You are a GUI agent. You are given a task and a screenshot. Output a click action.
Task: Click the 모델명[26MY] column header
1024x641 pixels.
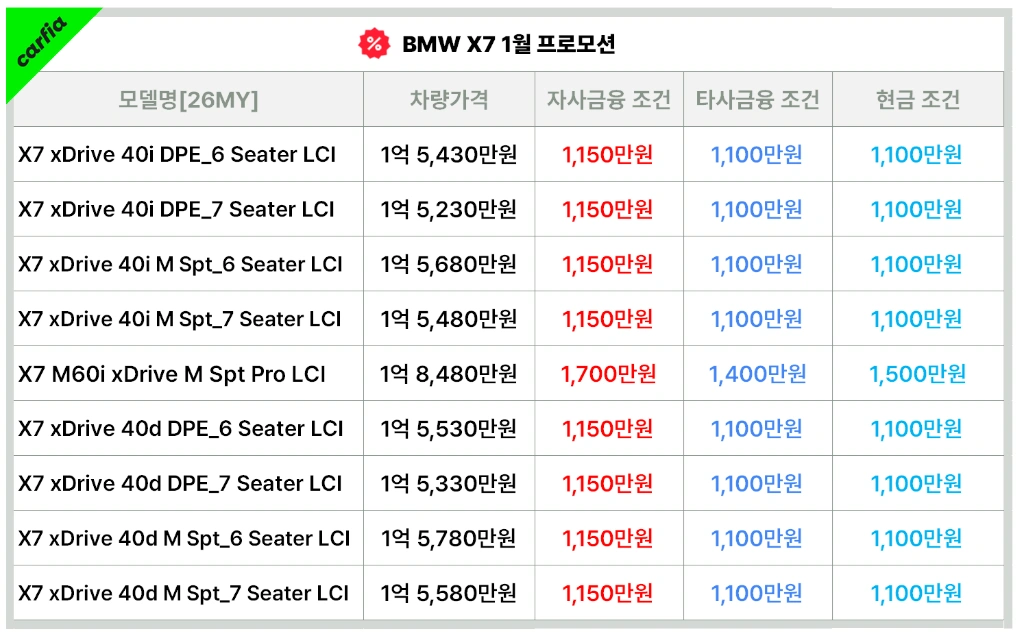click(x=188, y=99)
